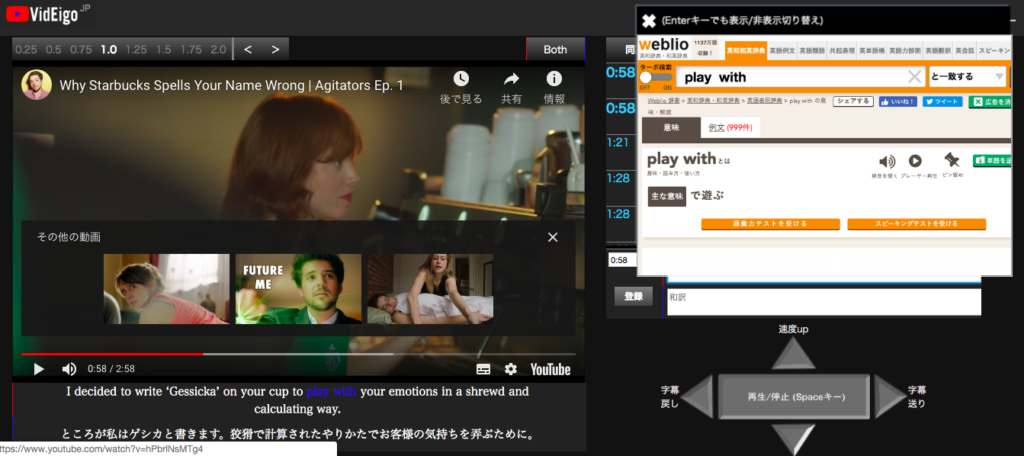Open the suggested thumbnail of woman in pink
1024x456 pixels.
tap(167, 289)
